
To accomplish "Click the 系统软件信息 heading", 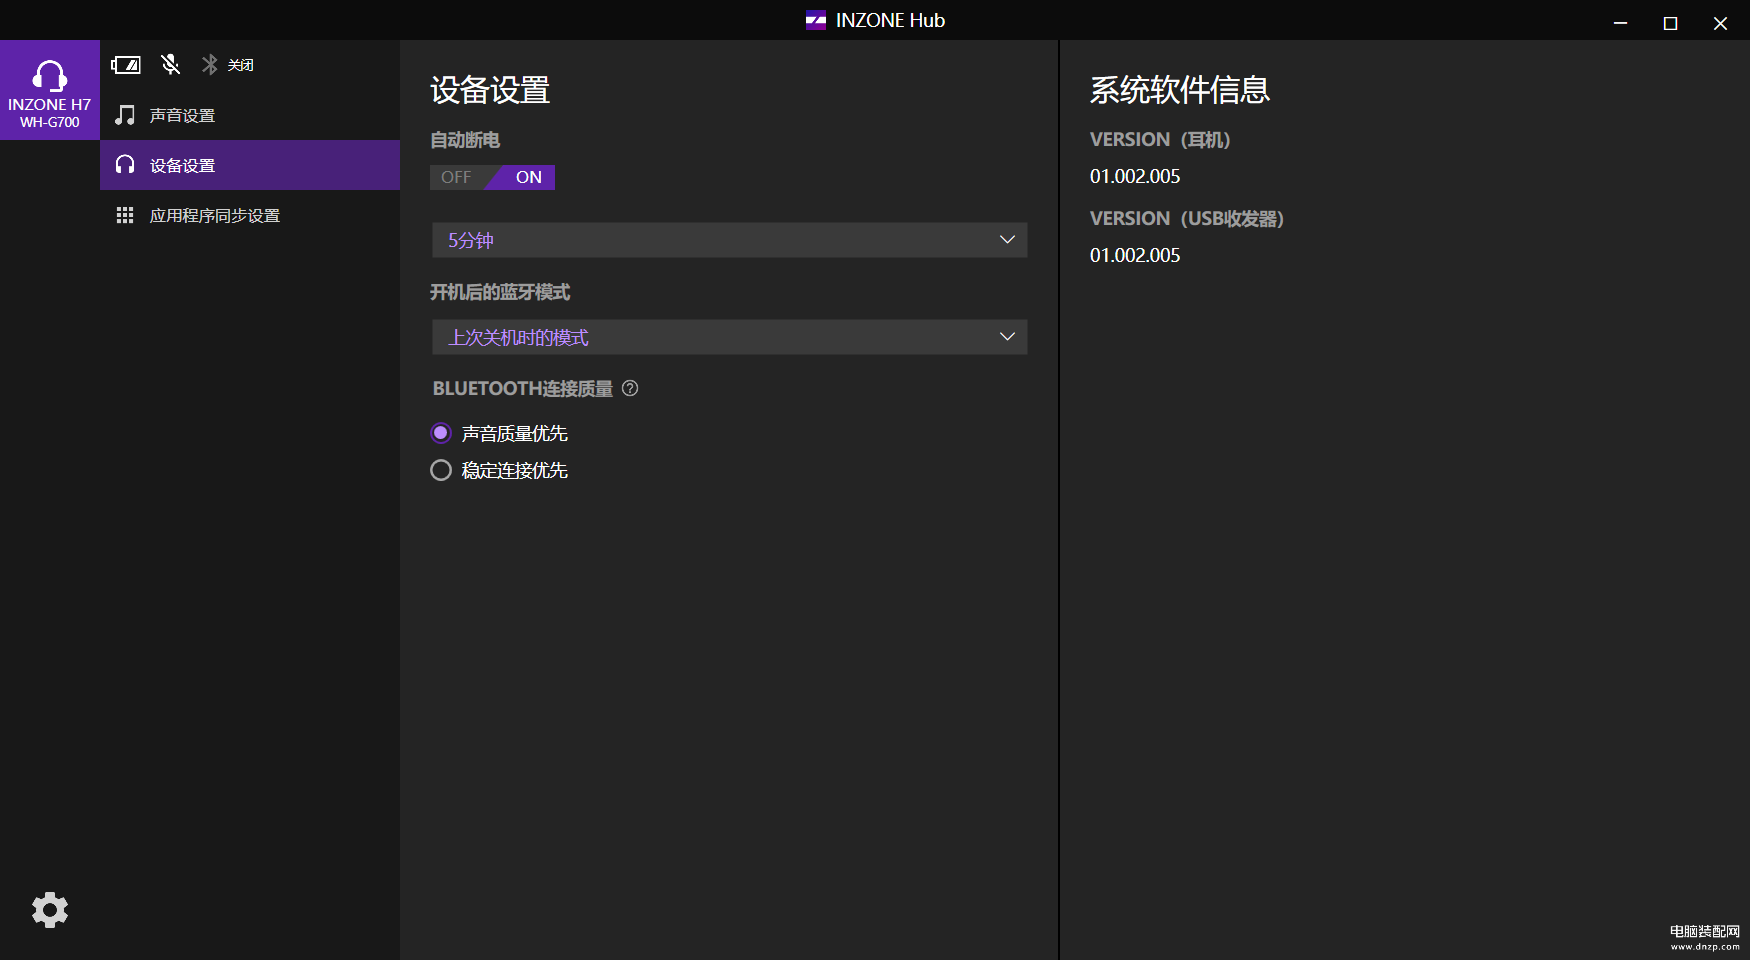I will [x=1180, y=90].
